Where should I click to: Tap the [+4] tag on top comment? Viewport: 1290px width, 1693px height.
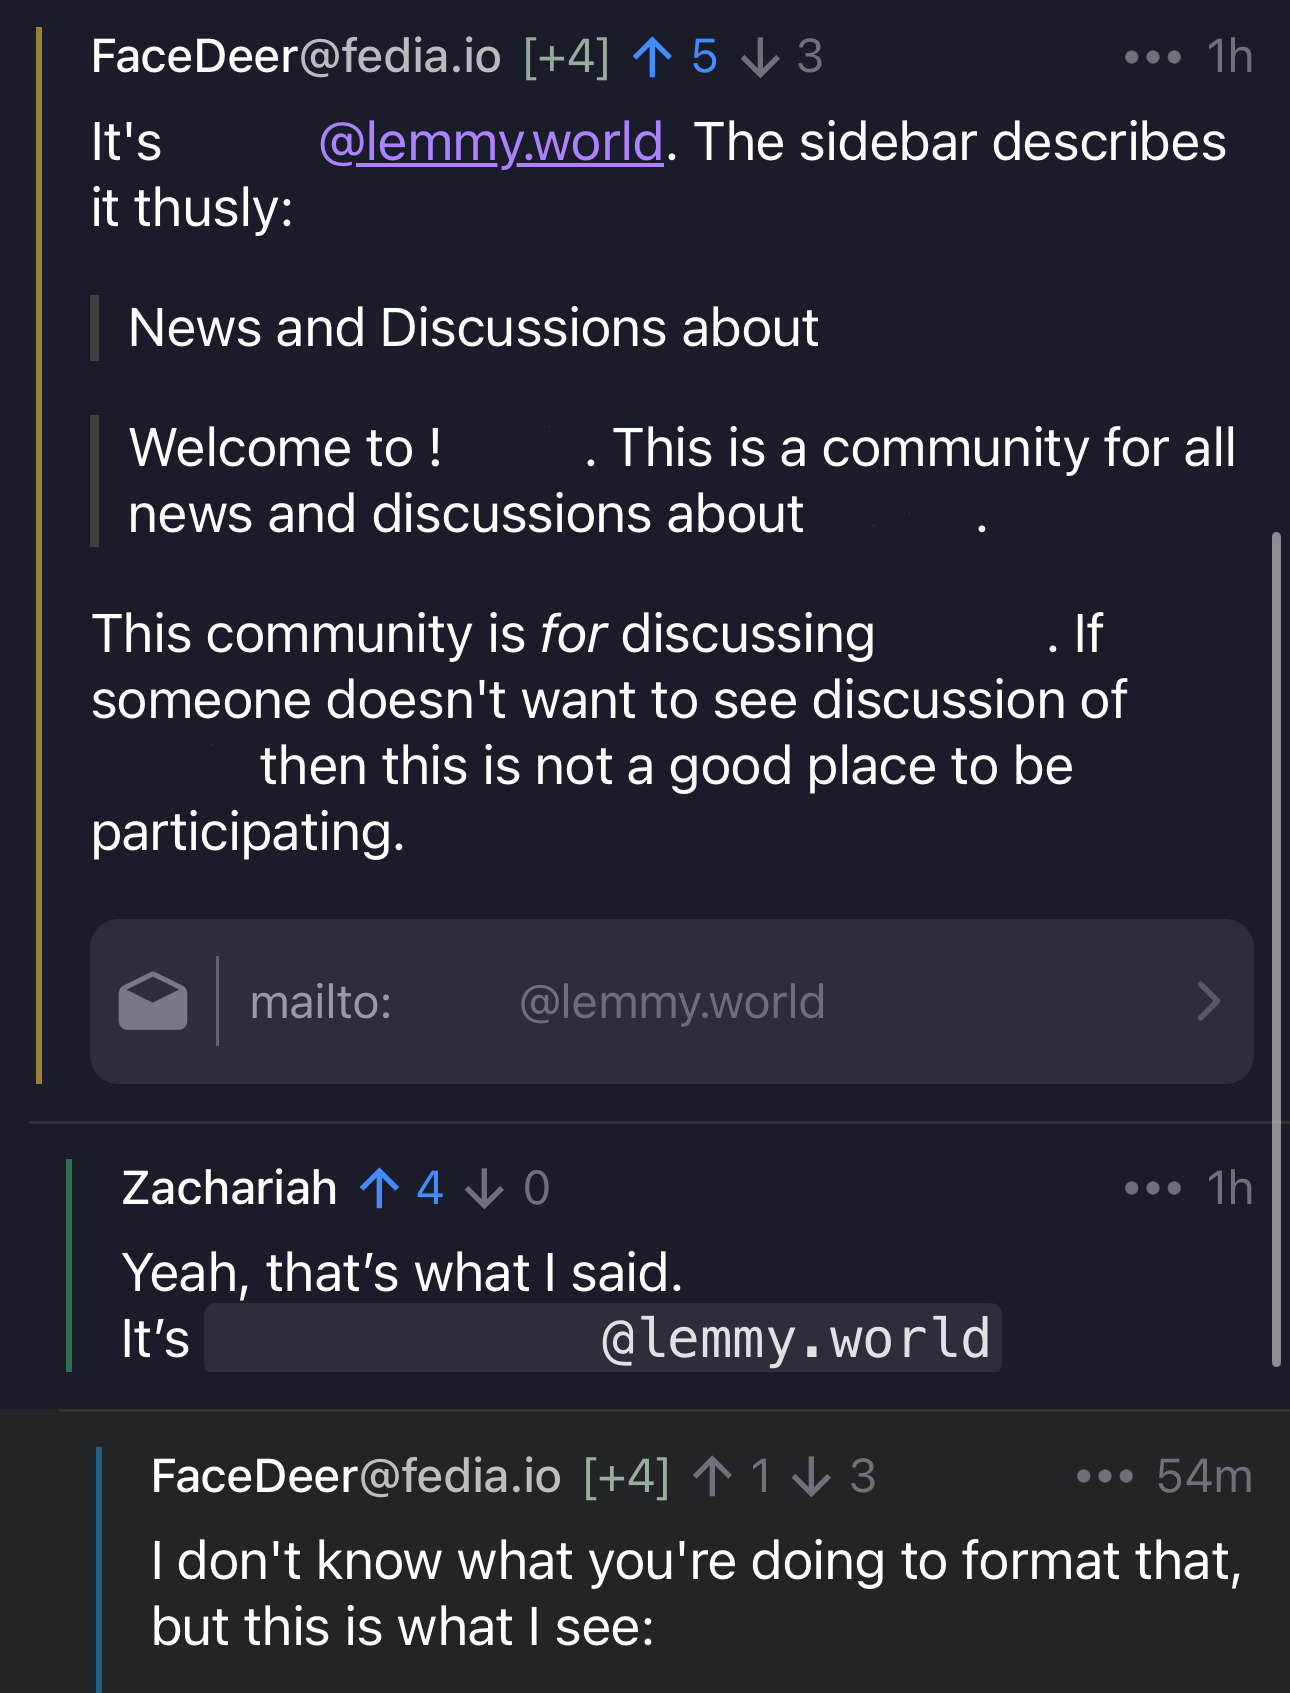(567, 57)
